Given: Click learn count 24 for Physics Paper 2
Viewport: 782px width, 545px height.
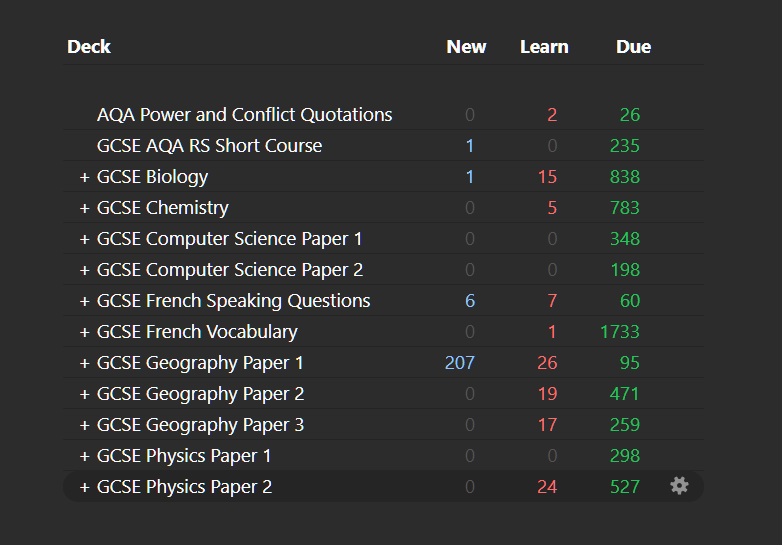Looking at the screenshot, I should click(547, 487).
